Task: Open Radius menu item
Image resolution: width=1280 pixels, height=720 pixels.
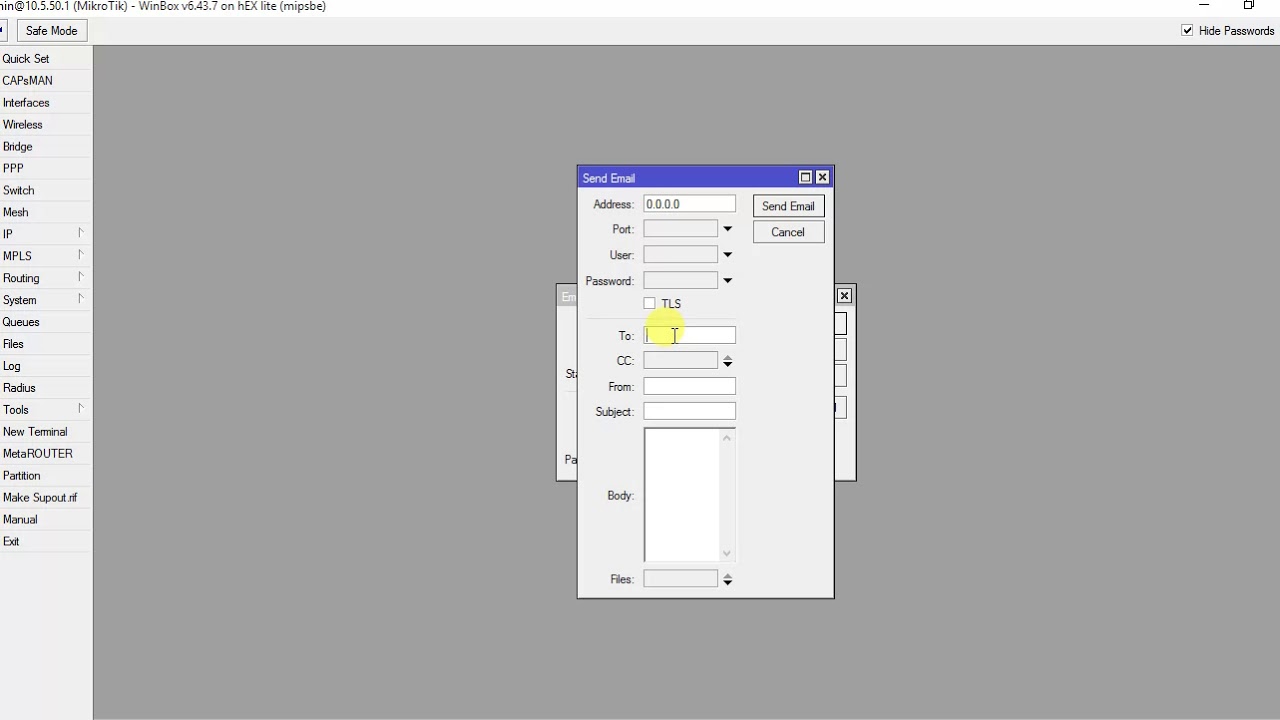Action: pos(19,388)
